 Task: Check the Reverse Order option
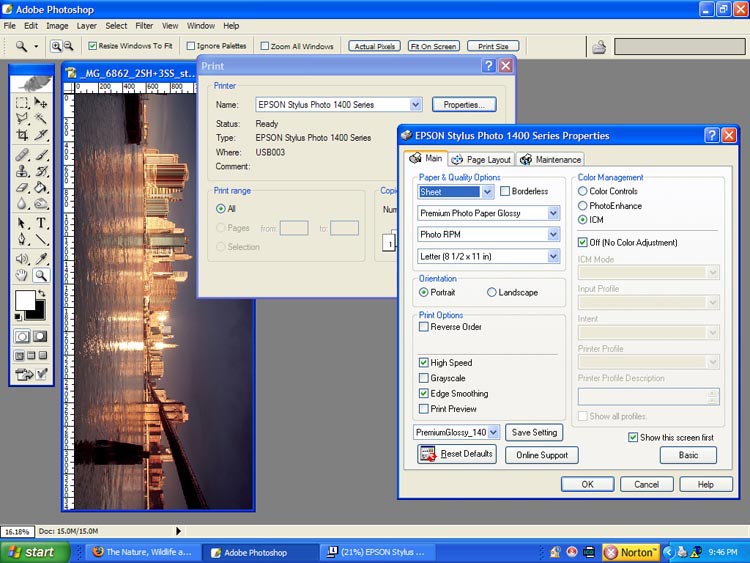tap(423, 327)
